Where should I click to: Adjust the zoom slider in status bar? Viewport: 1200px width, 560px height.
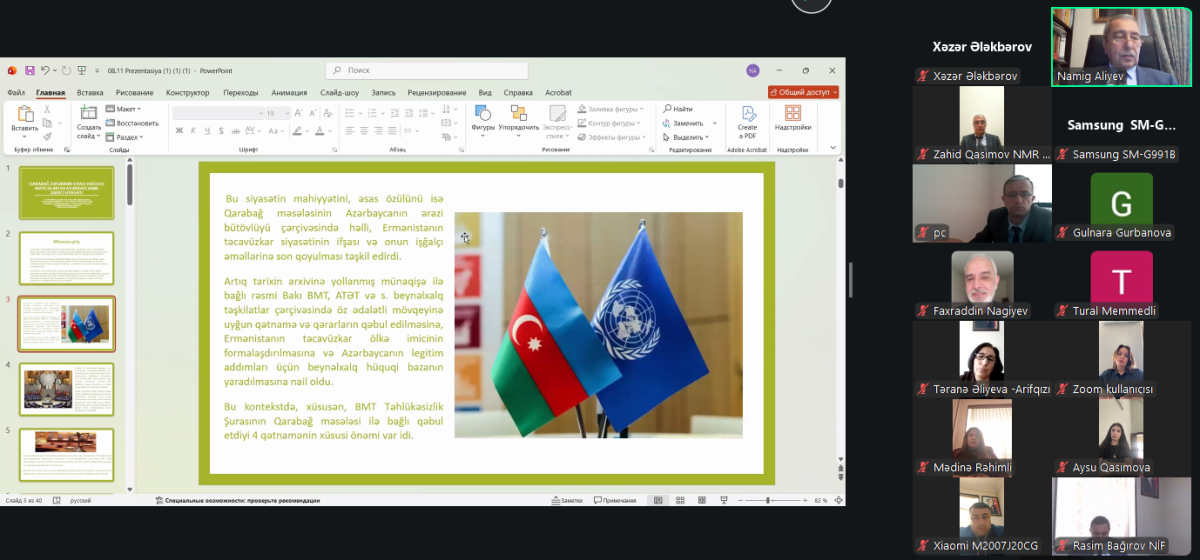[x=768, y=500]
